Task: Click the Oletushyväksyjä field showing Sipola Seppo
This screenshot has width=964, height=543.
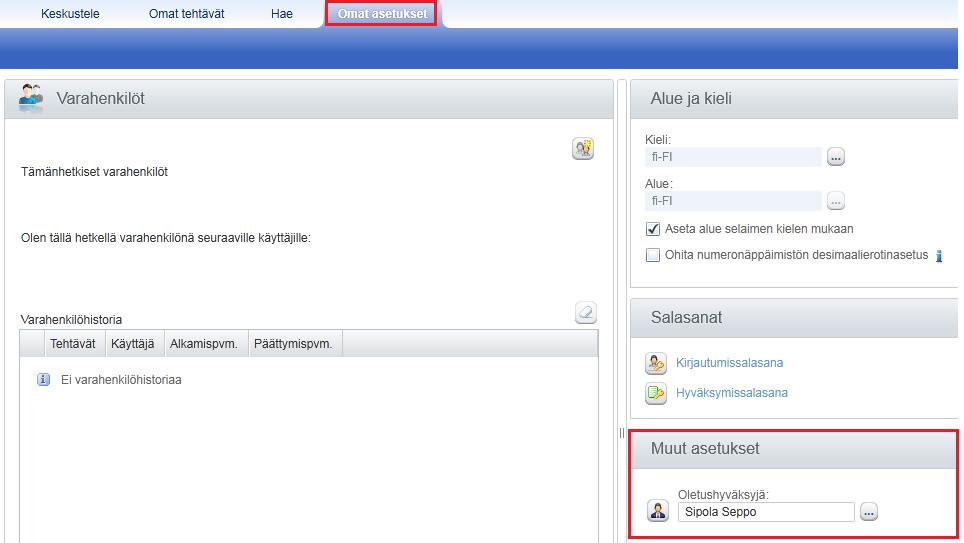Action: (766, 512)
